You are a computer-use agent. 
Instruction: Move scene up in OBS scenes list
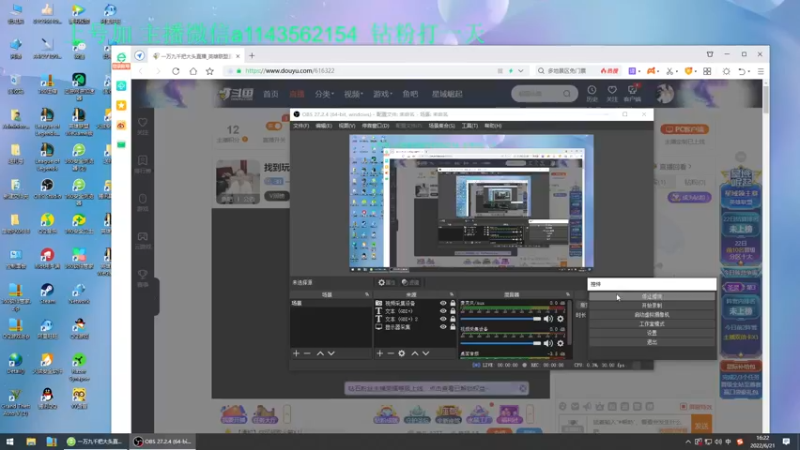pyautogui.click(x=320, y=353)
